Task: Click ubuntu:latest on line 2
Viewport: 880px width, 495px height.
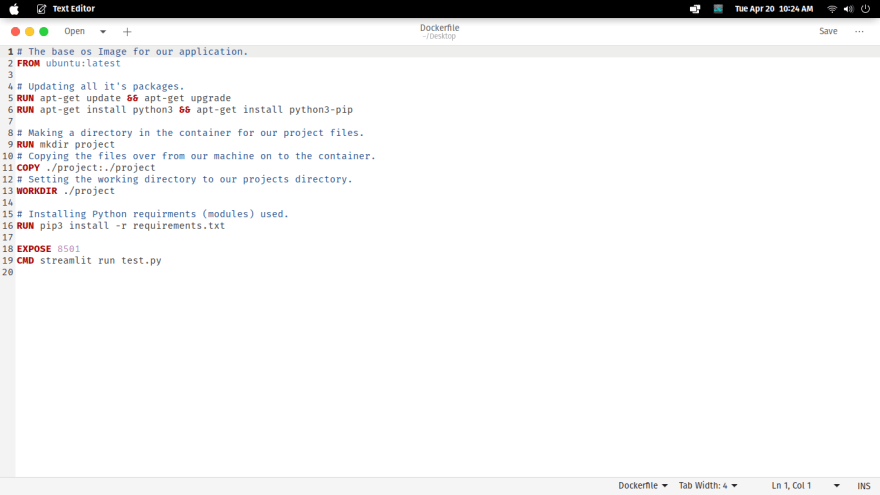Action: (x=83, y=63)
